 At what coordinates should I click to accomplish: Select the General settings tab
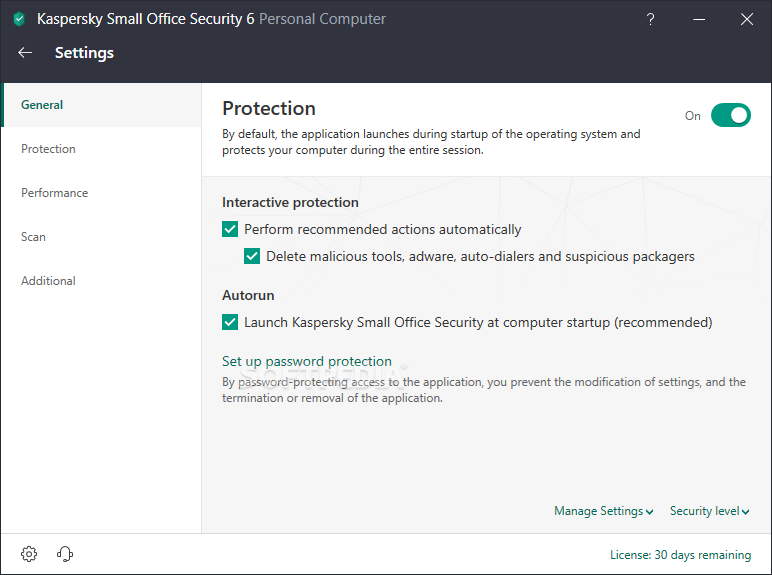(x=101, y=105)
